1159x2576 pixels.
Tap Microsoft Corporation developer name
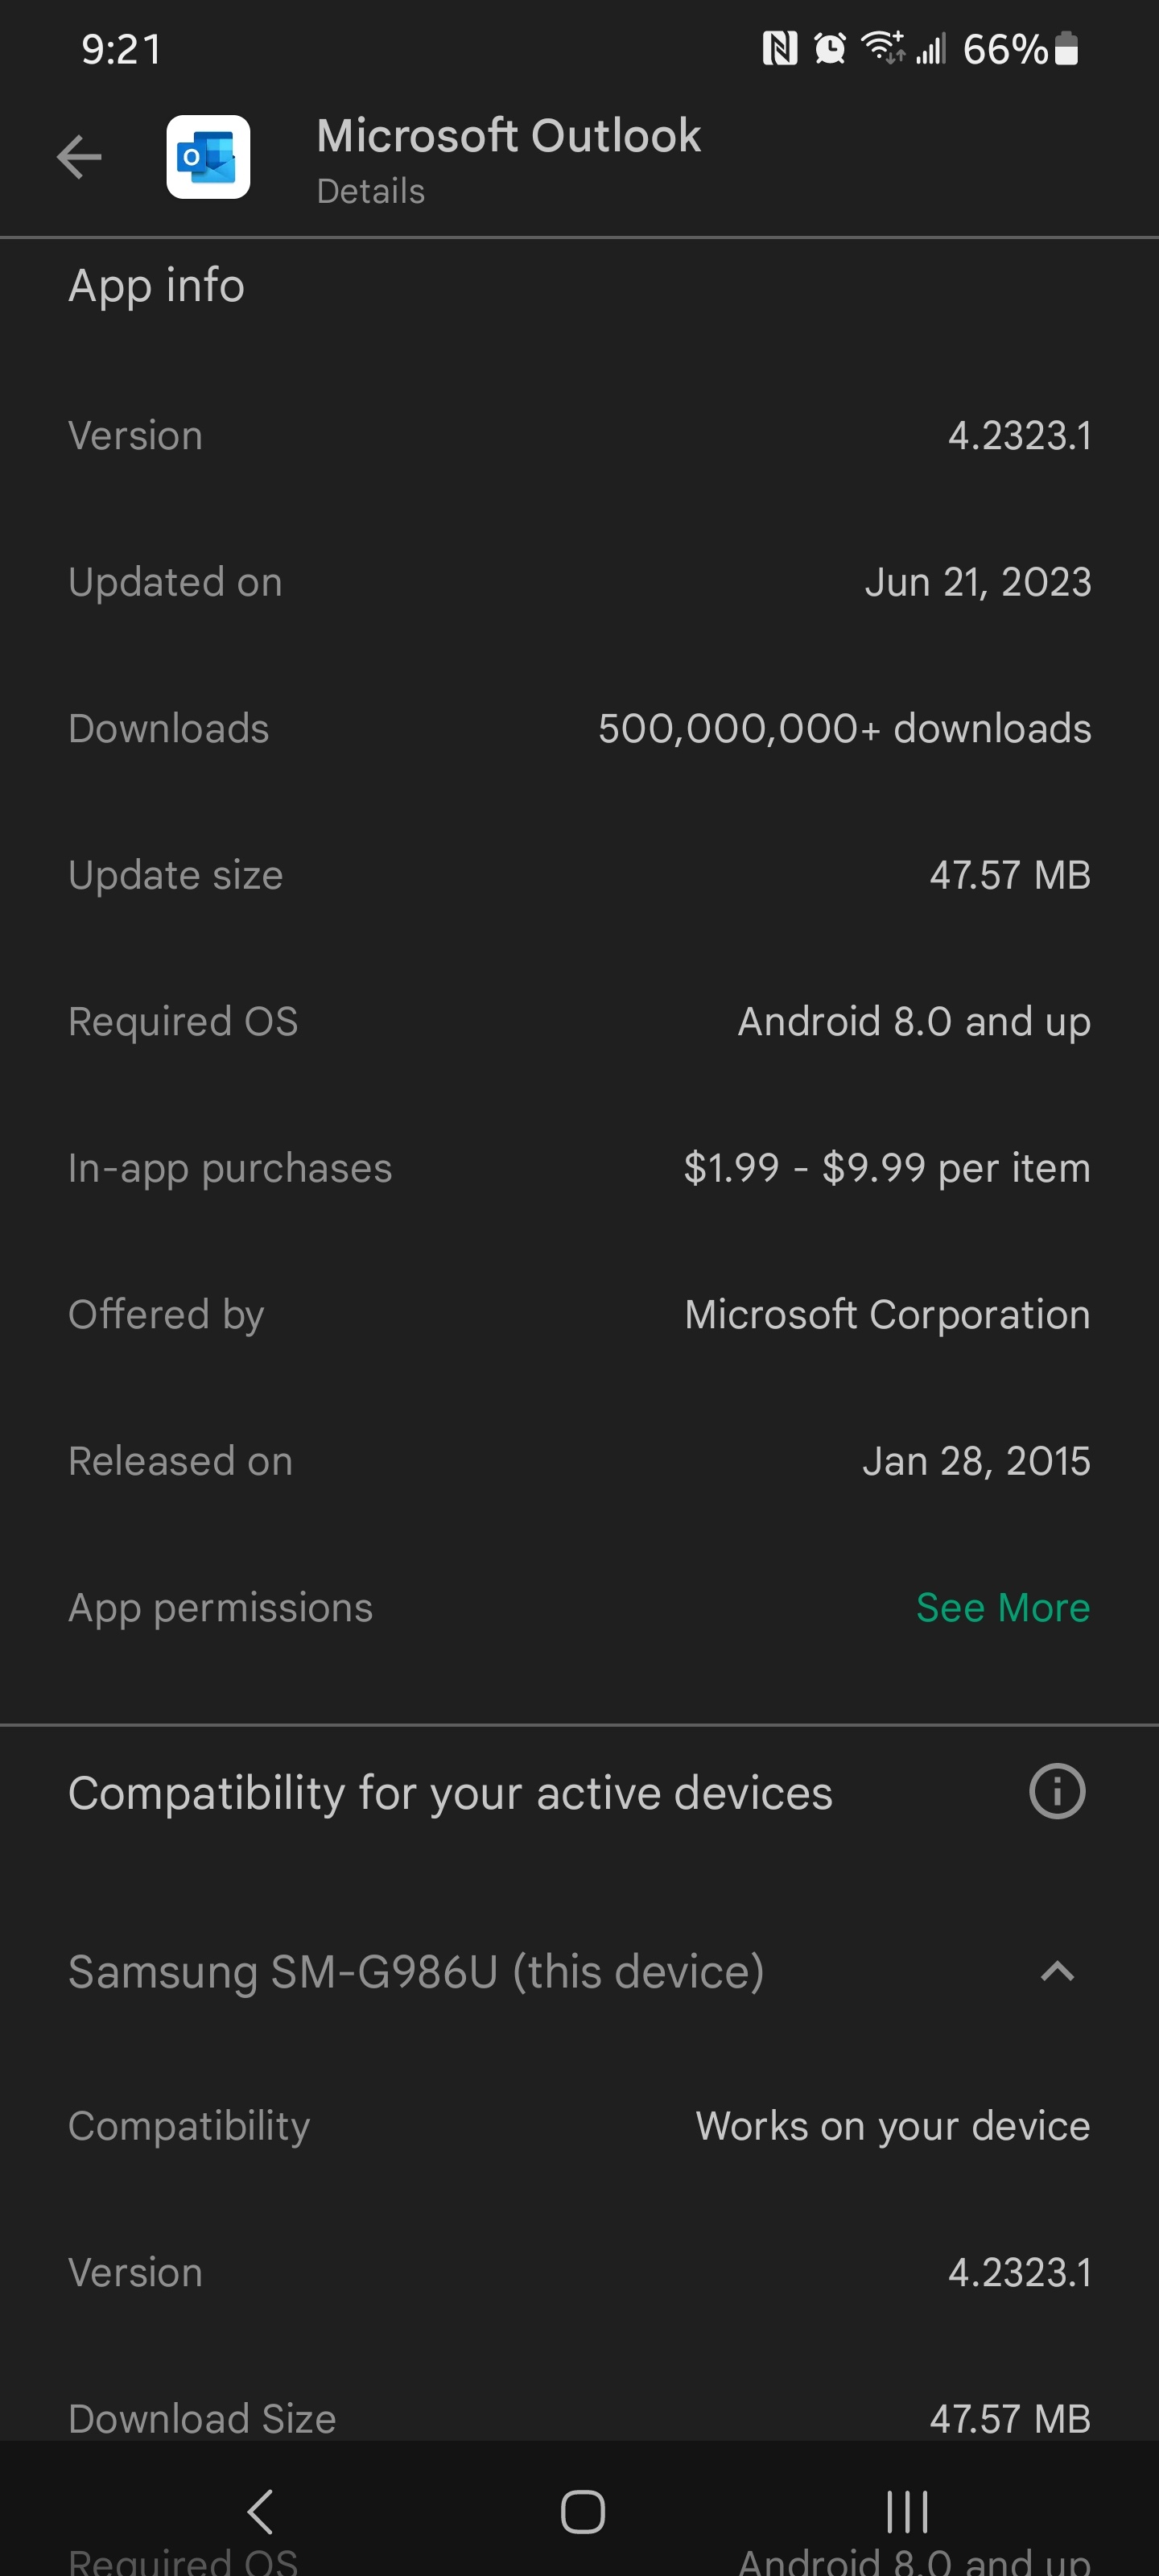tap(887, 1314)
